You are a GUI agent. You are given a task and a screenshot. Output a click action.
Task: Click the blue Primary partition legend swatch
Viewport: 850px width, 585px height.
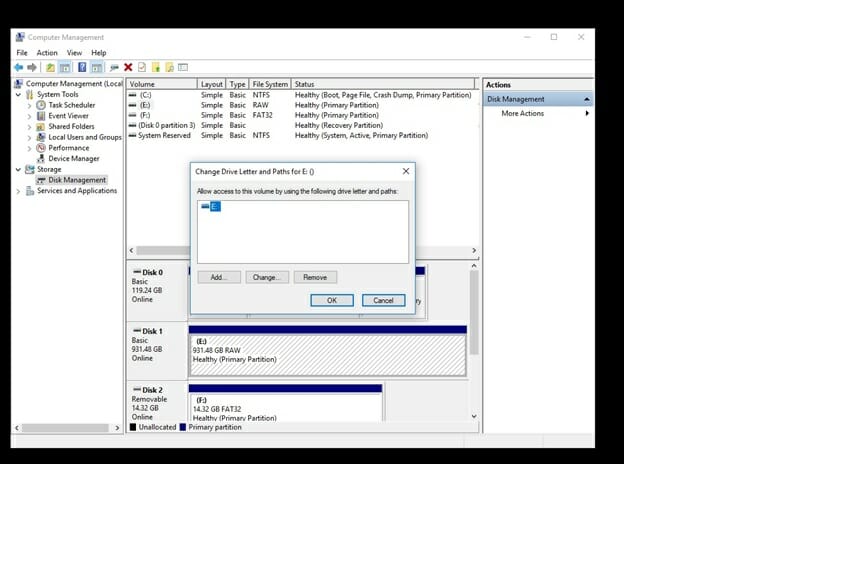(x=183, y=427)
